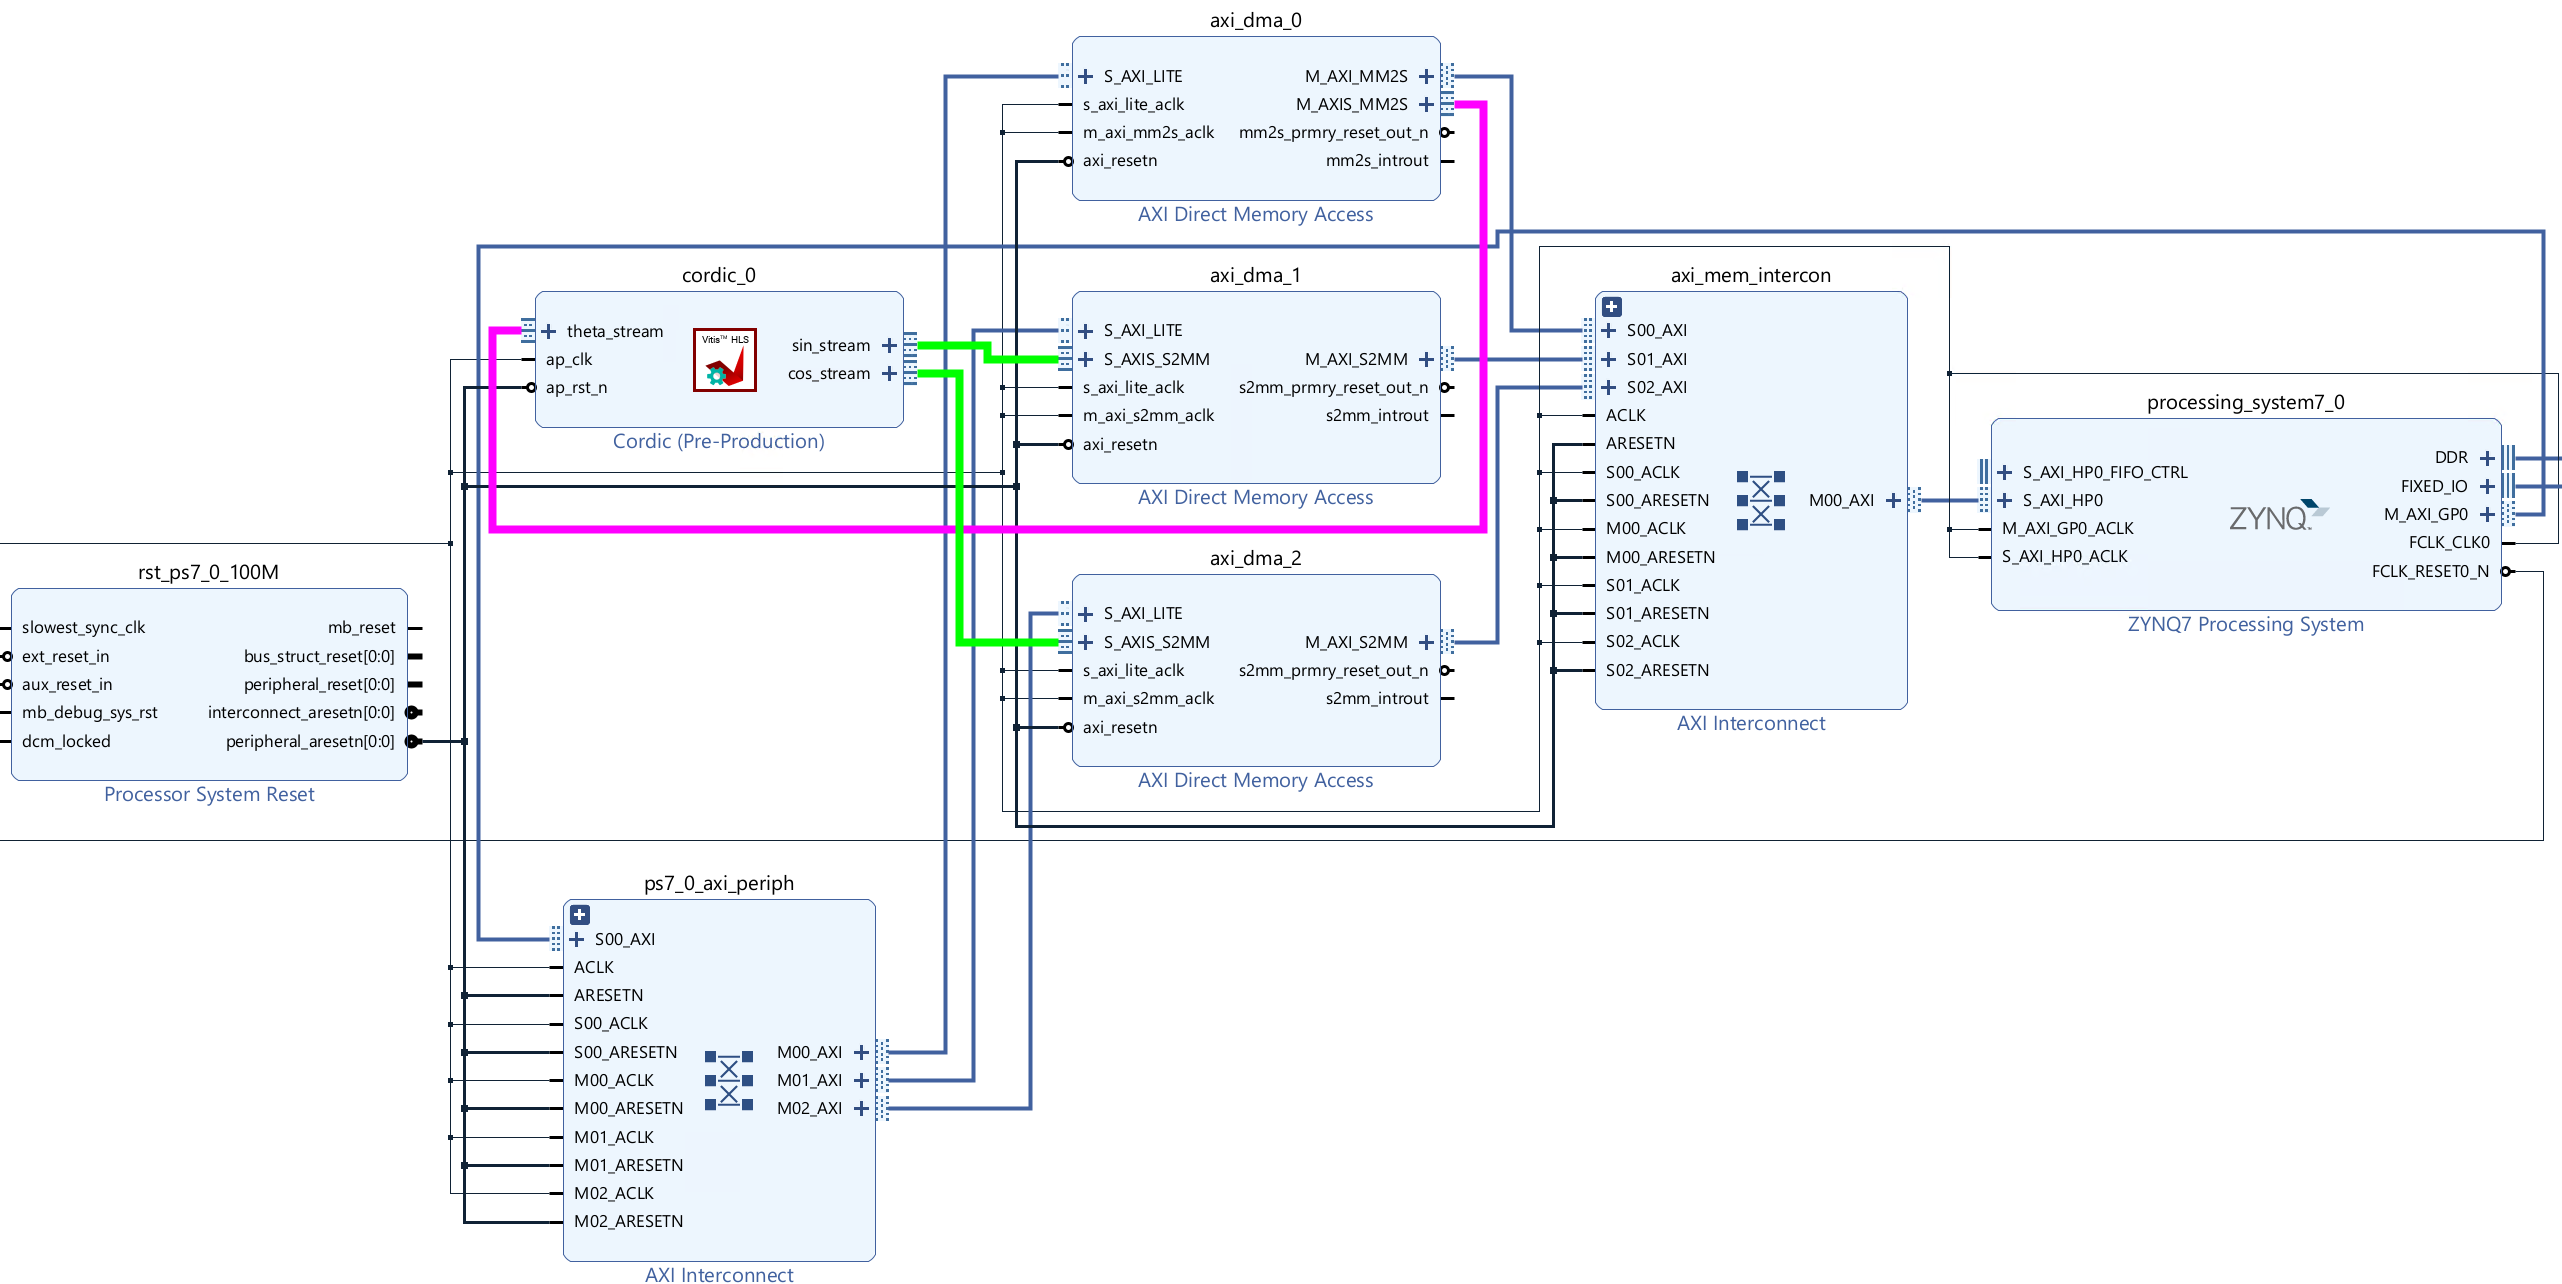Click AXI Interconnect label under axi_mem_intercon
This screenshot has width=2562, height=1284.
click(1751, 723)
